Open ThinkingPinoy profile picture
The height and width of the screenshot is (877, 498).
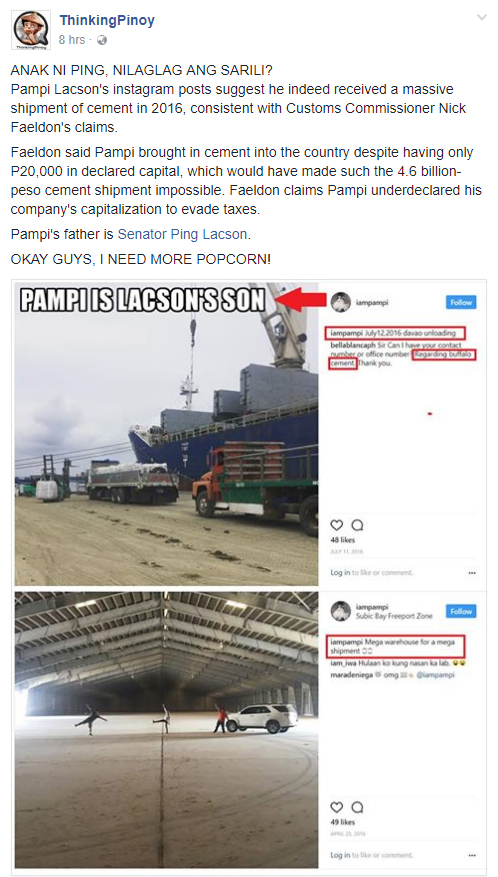[30, 30]
